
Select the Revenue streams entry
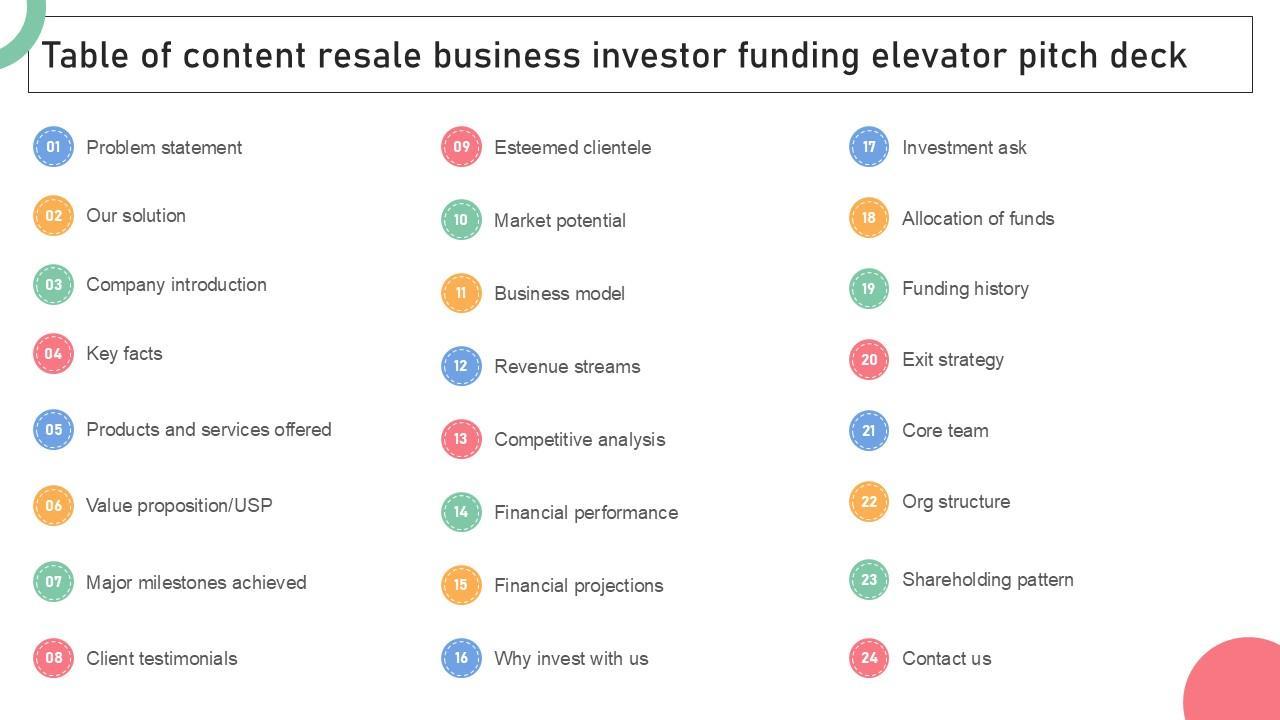point(567,367)
